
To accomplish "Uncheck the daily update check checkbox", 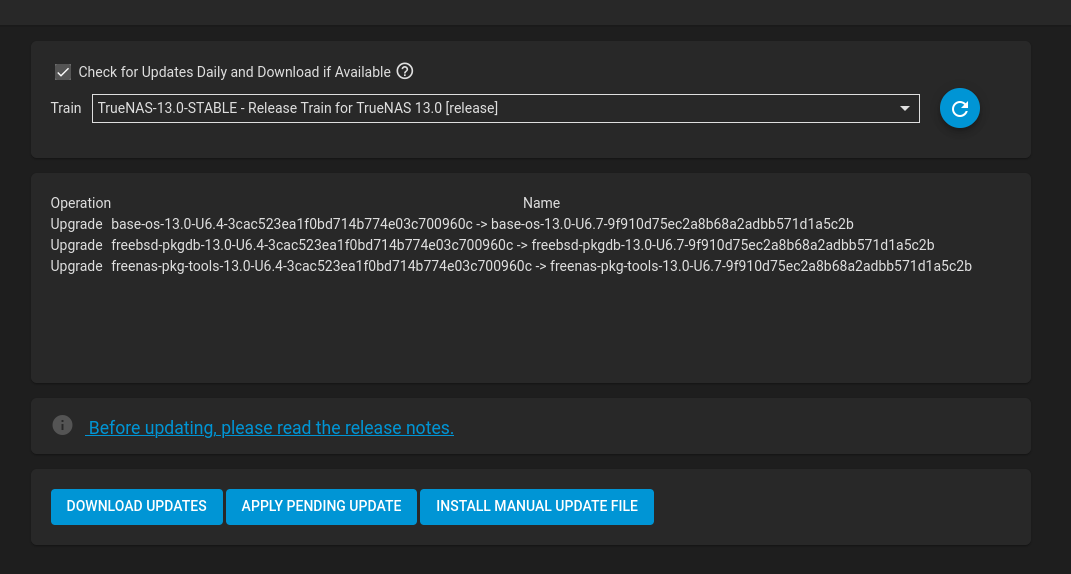I will (x=63, y=72).
